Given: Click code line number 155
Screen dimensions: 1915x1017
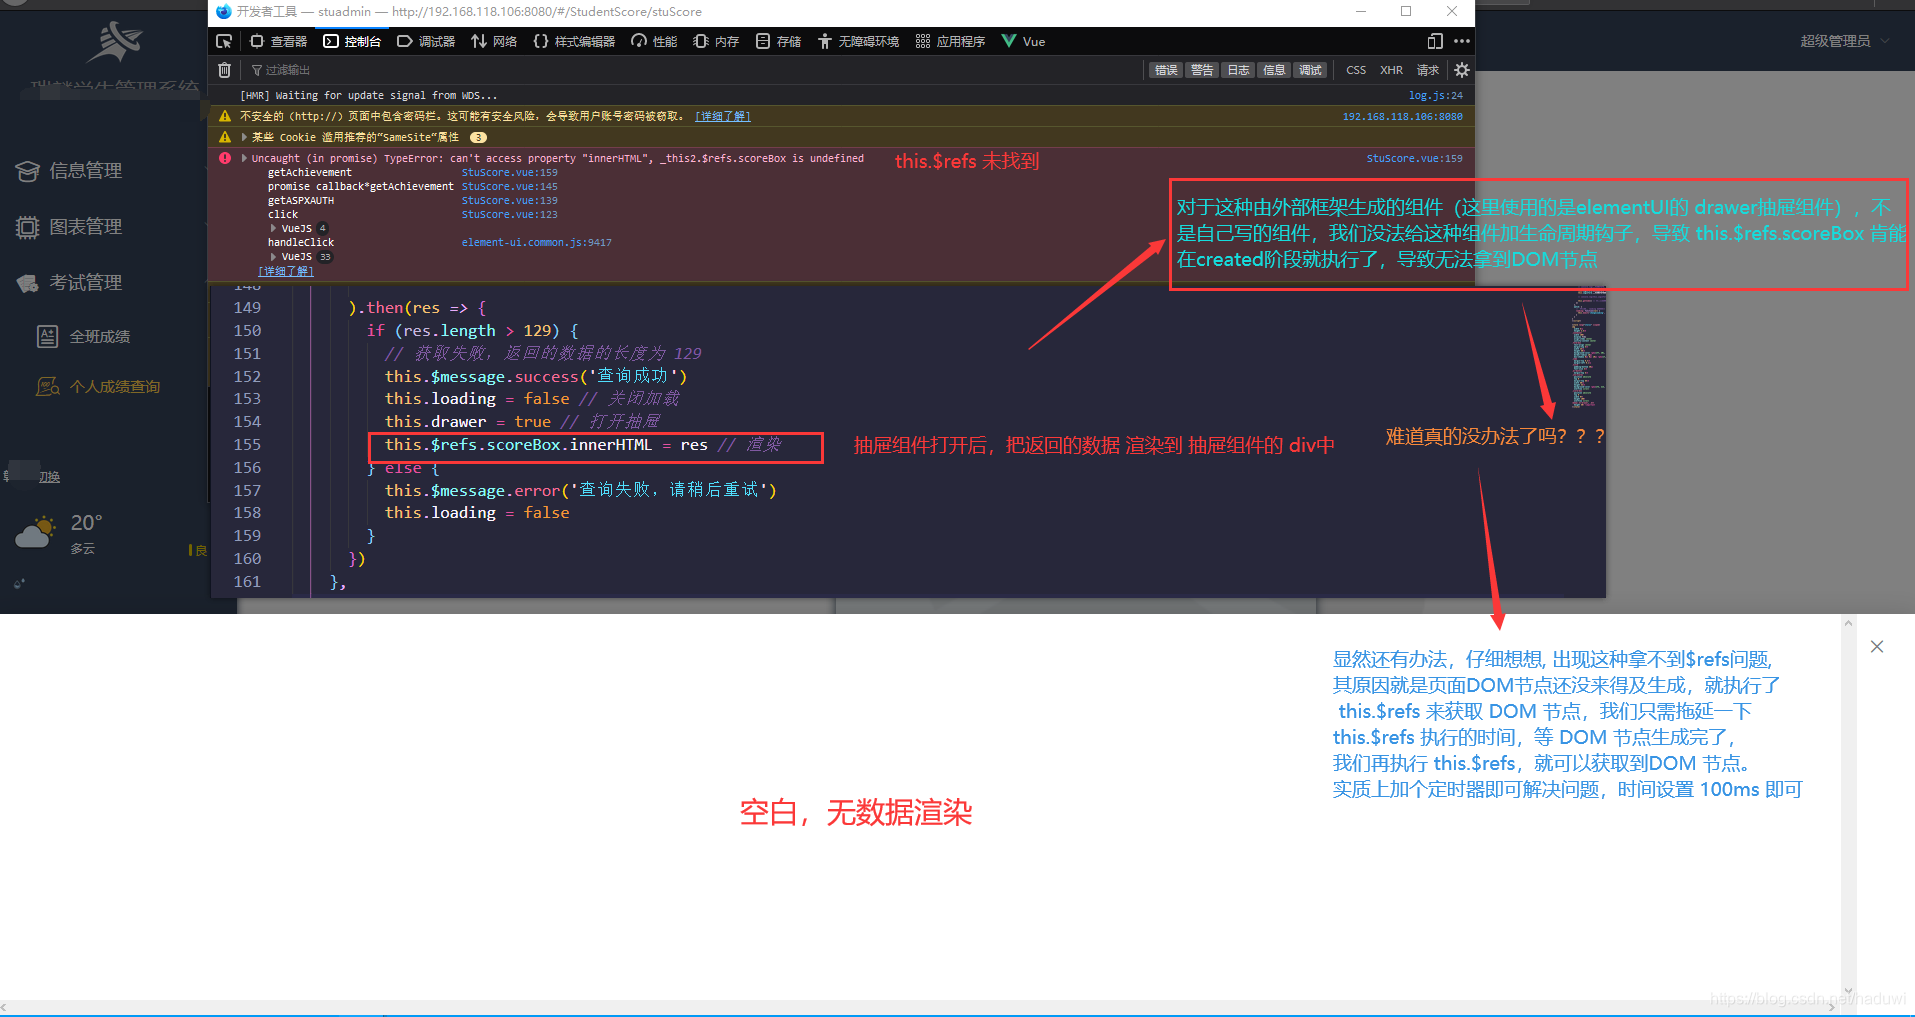Looking at the screenshot, I should [x=247, y=445].
